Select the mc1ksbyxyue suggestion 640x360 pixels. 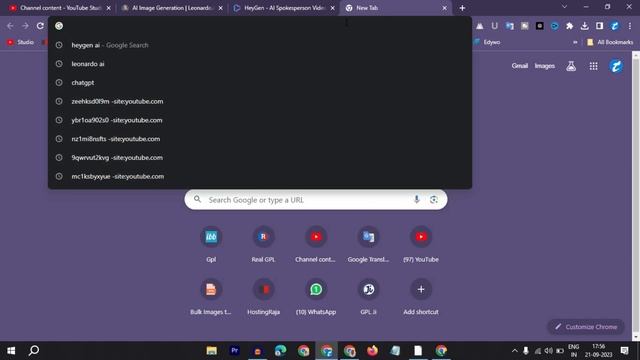coord(260,177)
